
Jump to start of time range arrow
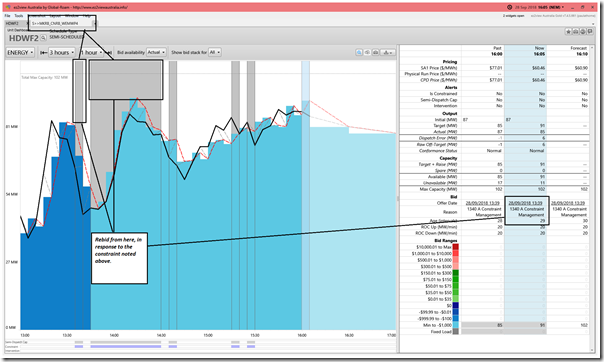coord(44,52)
